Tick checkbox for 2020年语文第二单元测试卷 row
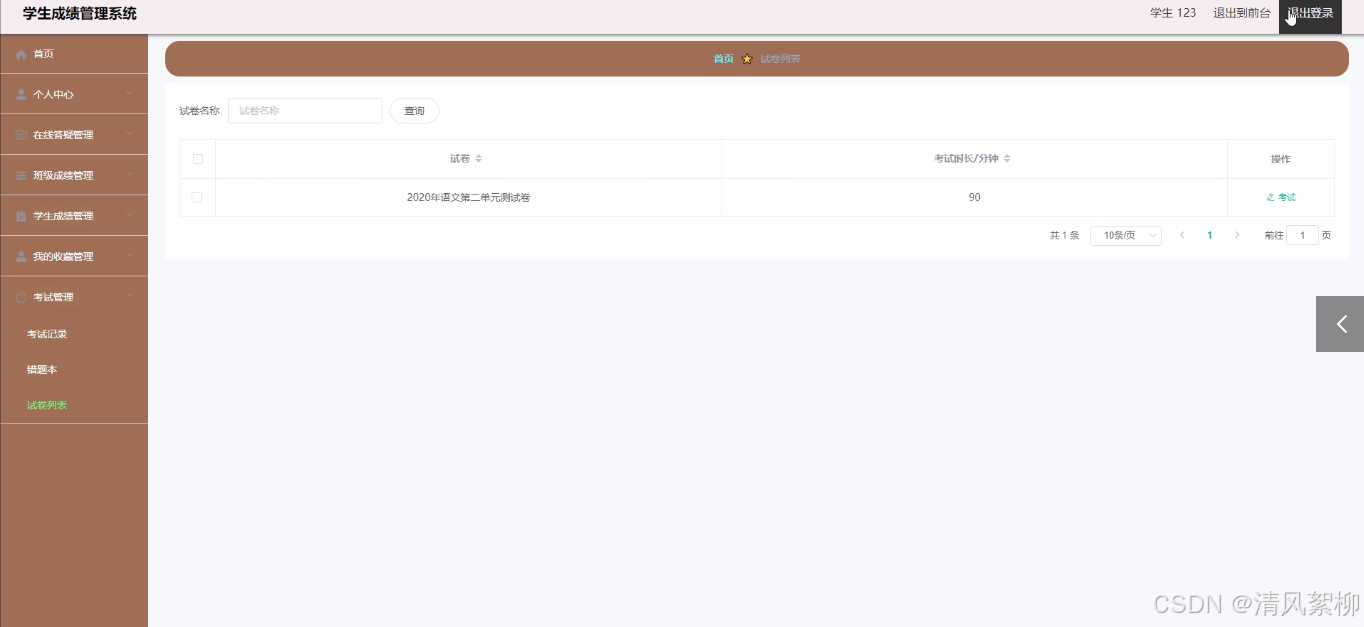The height and width of the screenshot is (627, 1364). point(197,198)
